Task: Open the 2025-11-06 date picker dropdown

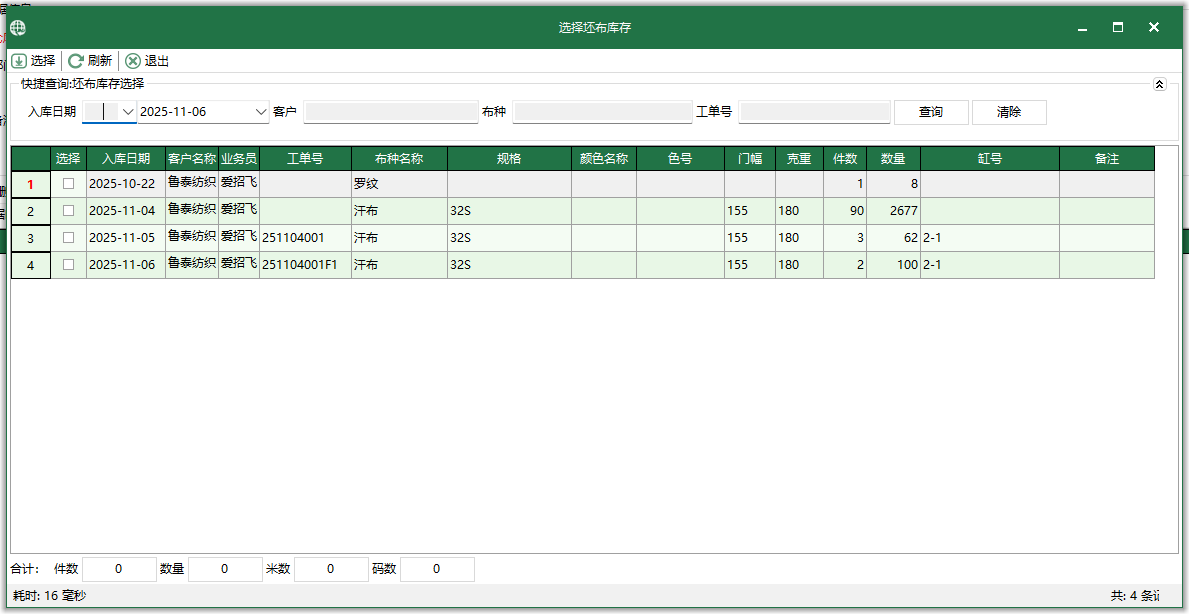Action: [260, 112]
